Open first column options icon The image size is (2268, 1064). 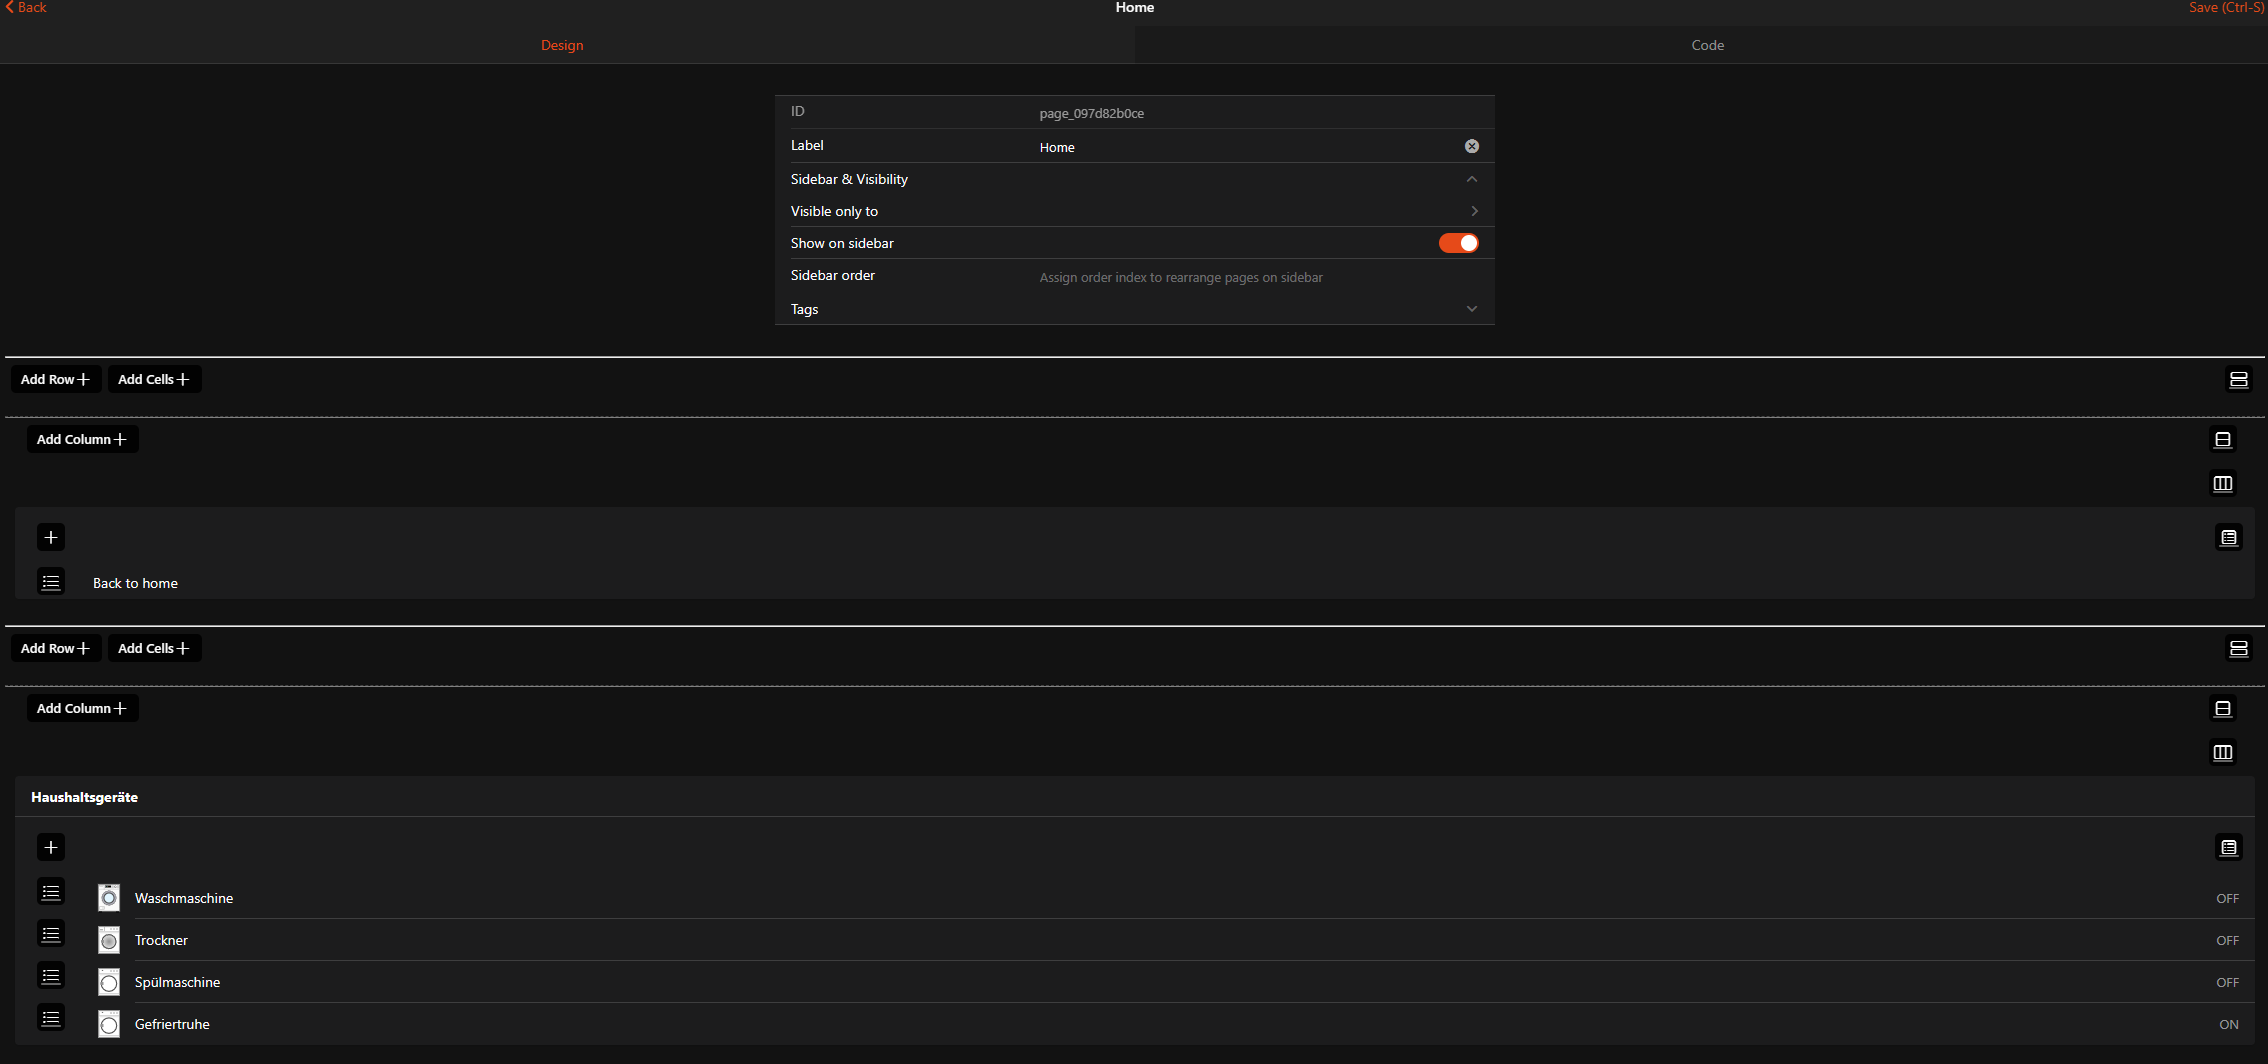[2223, 484]
